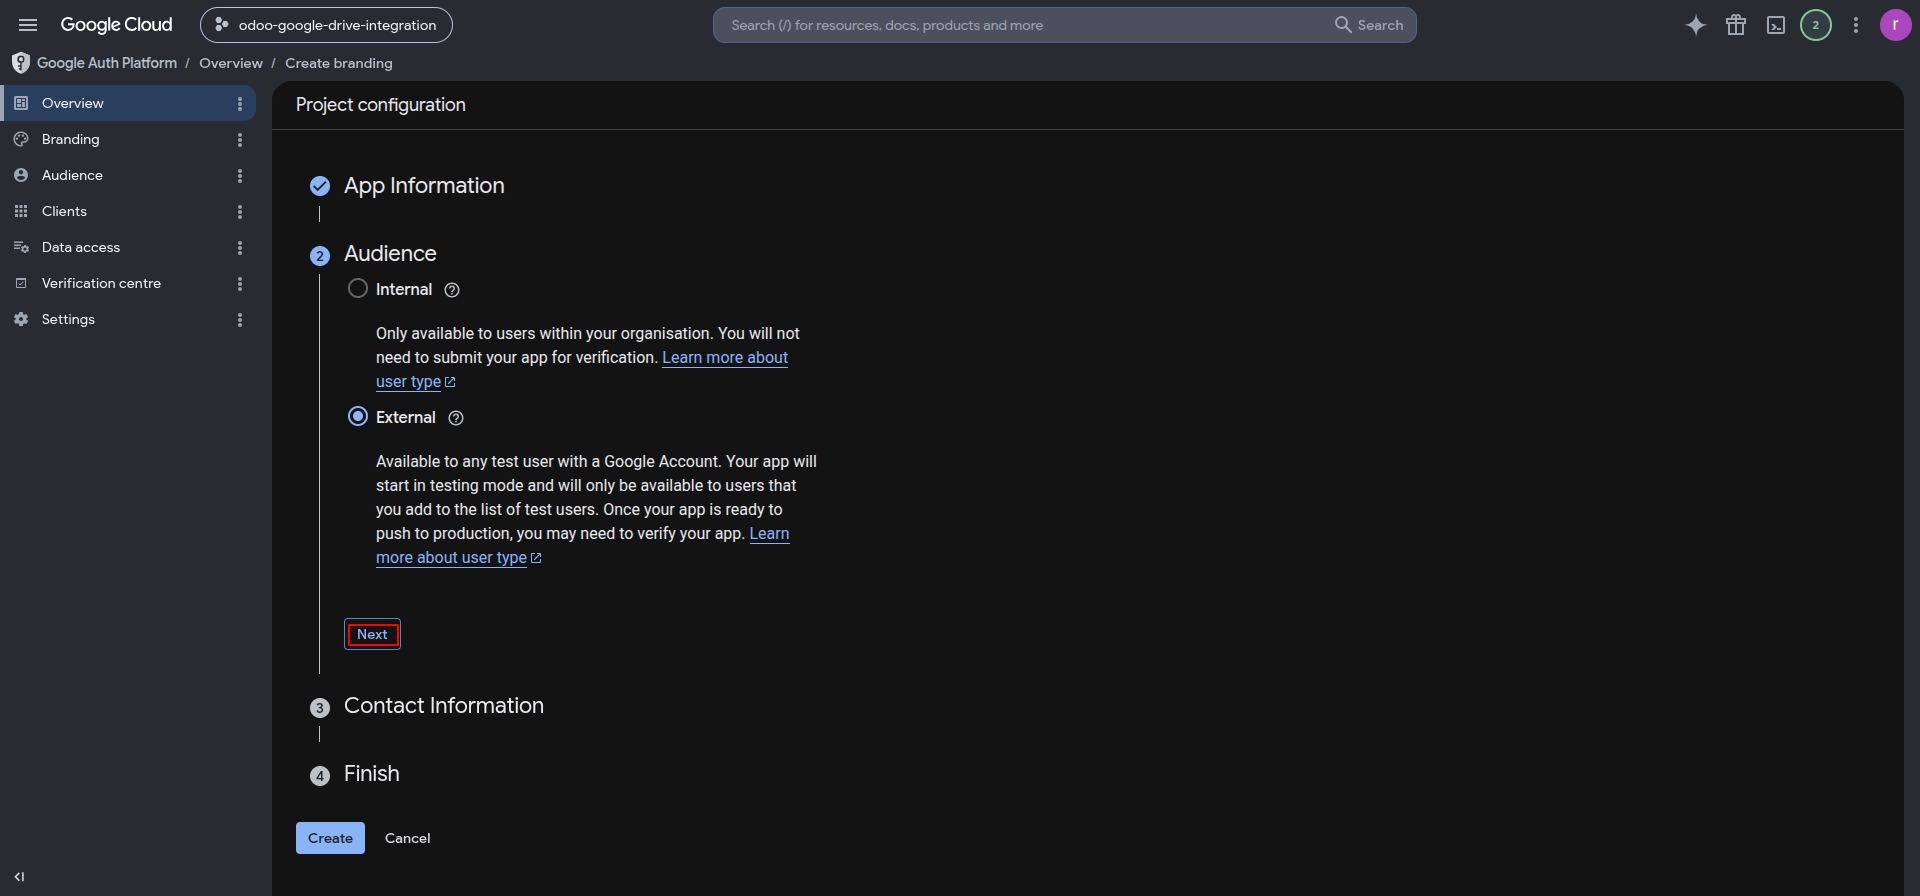This screenshot has width=1920, height=896.
Task: Open the top bar three-dot settings menu
Action: click(1856, 25)
